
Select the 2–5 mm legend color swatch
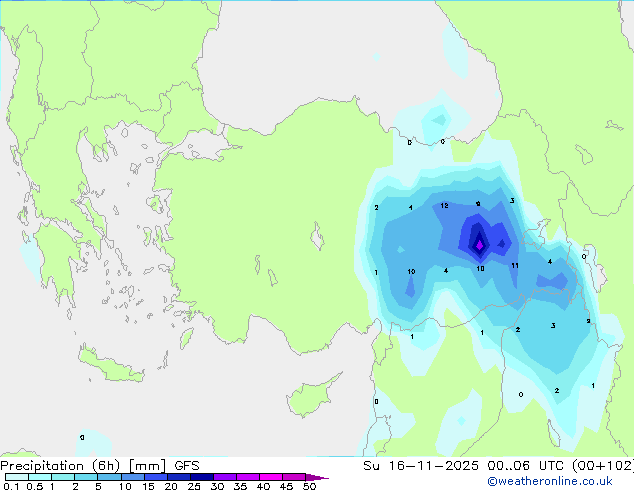pyautogui.click(x=86, y=477)
